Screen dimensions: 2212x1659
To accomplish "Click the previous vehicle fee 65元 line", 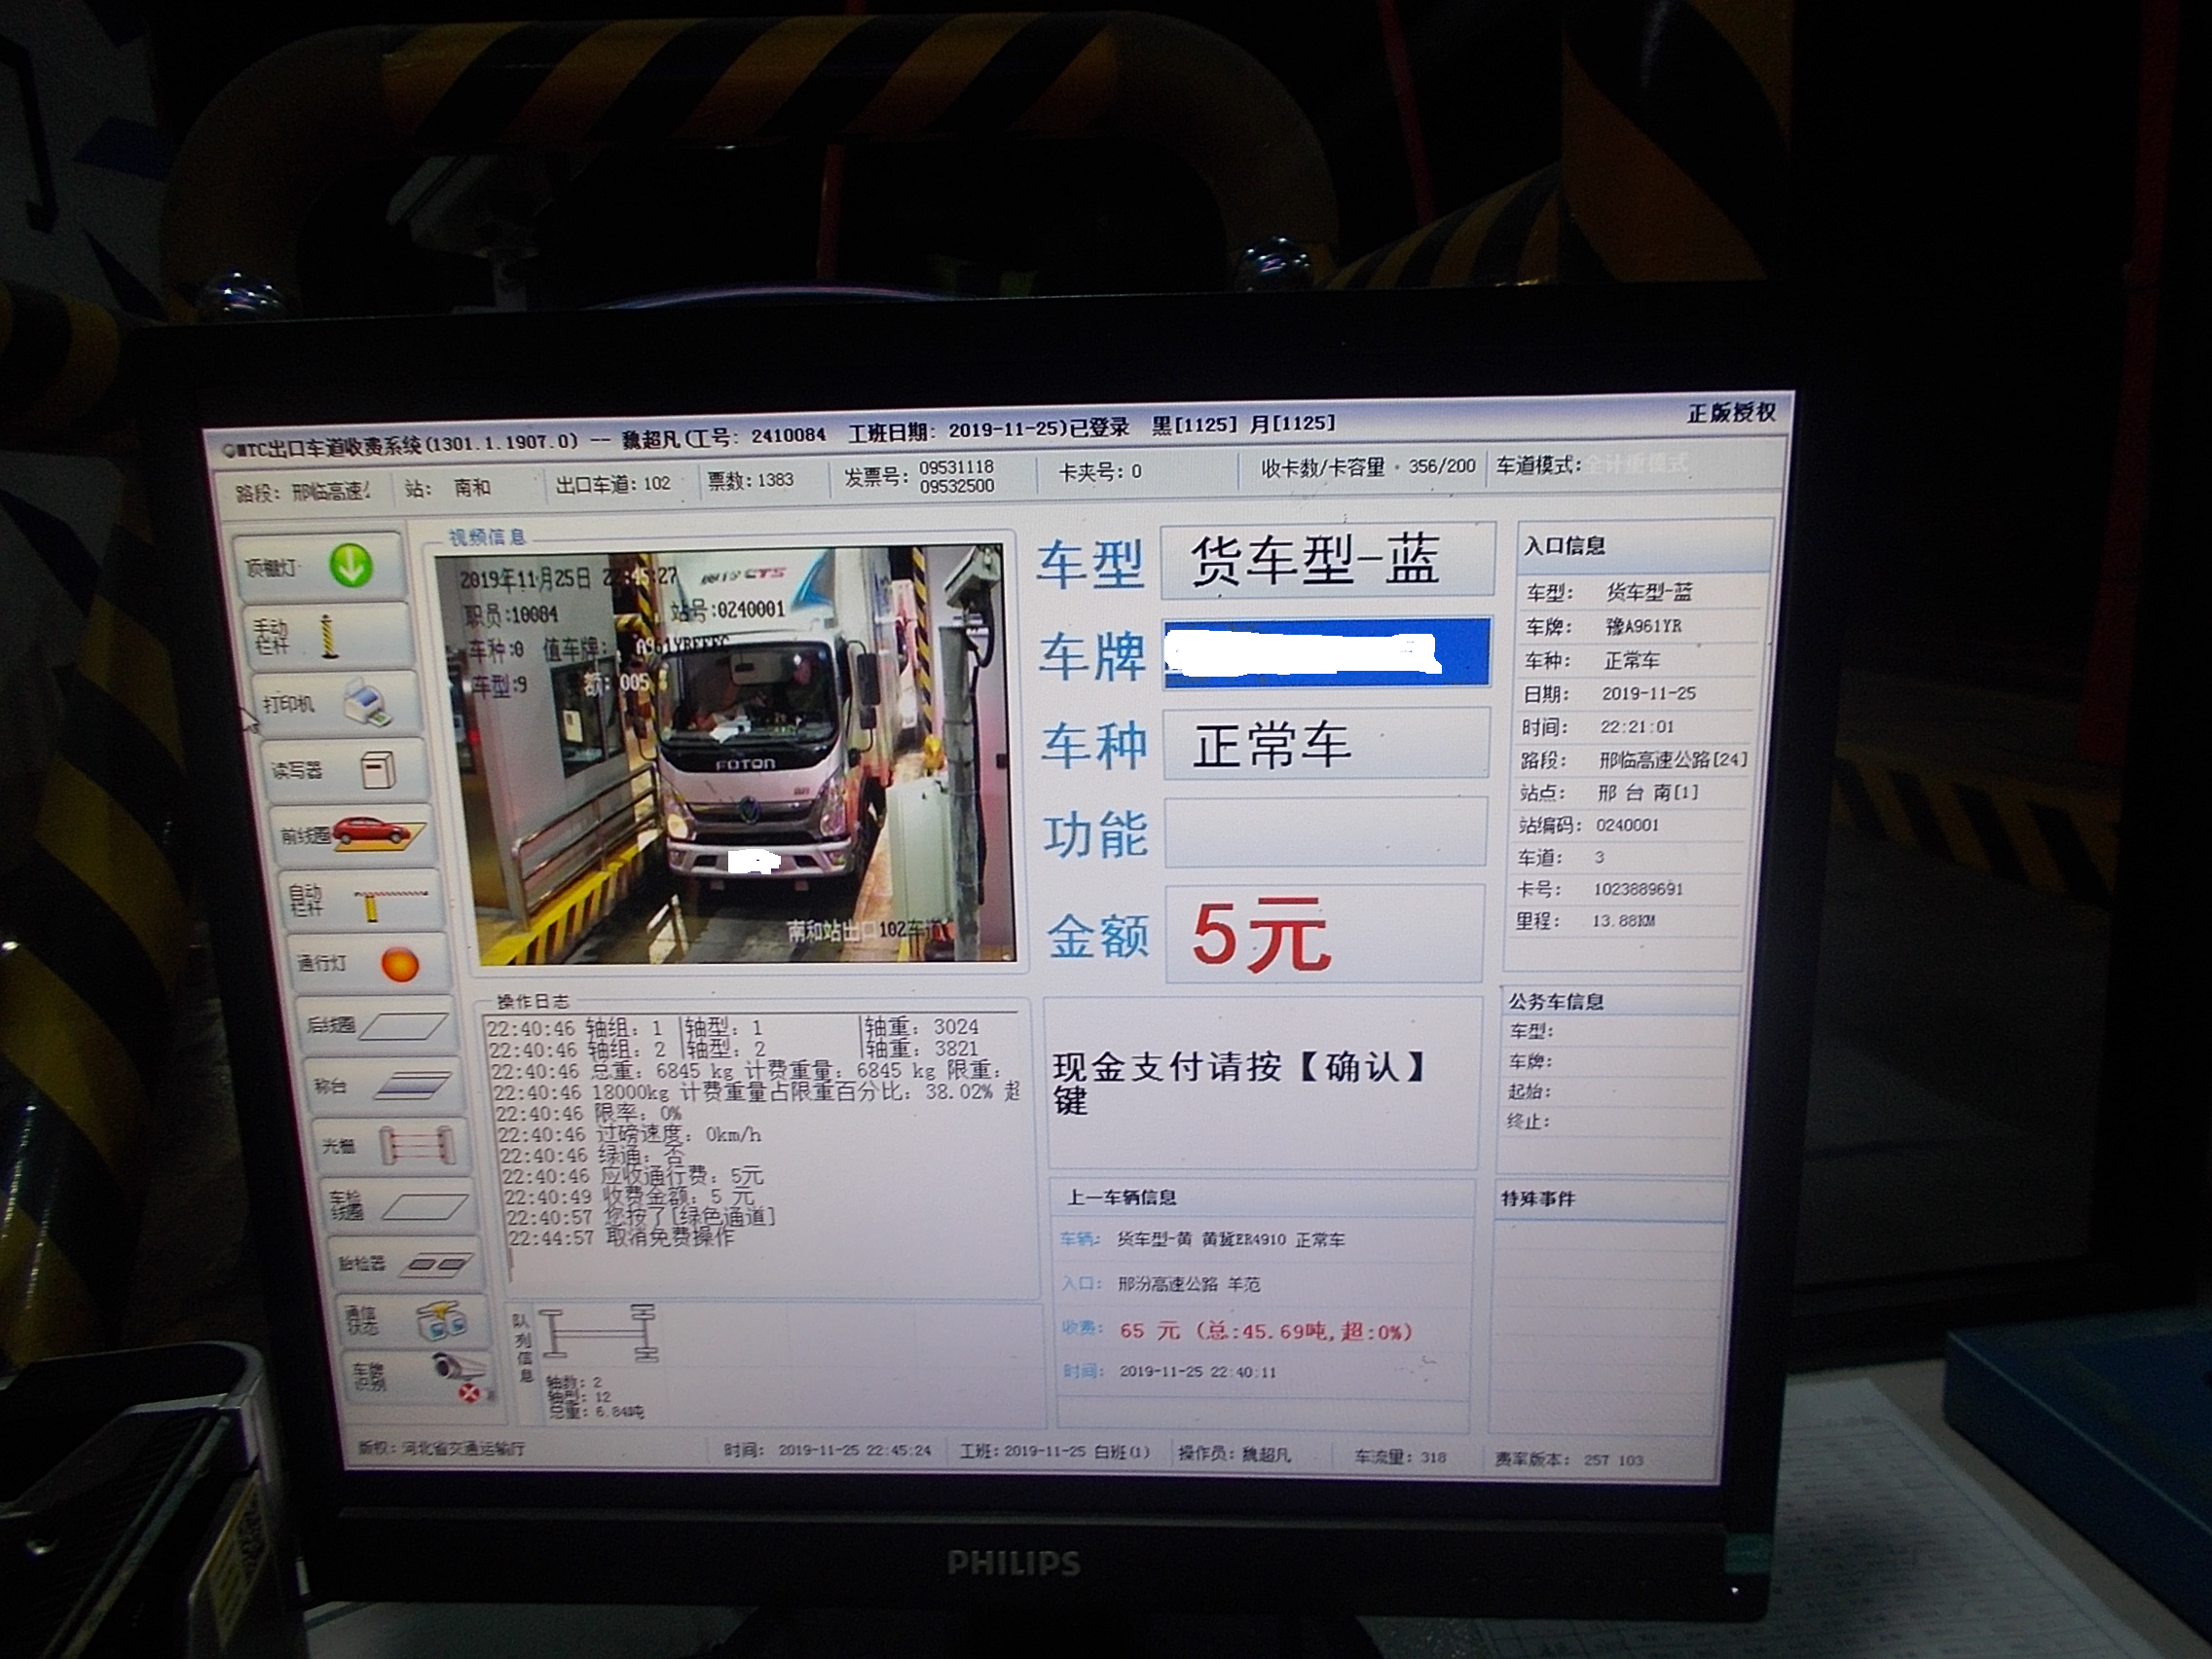I will pyautogui.click(x=1266, y=1331).
